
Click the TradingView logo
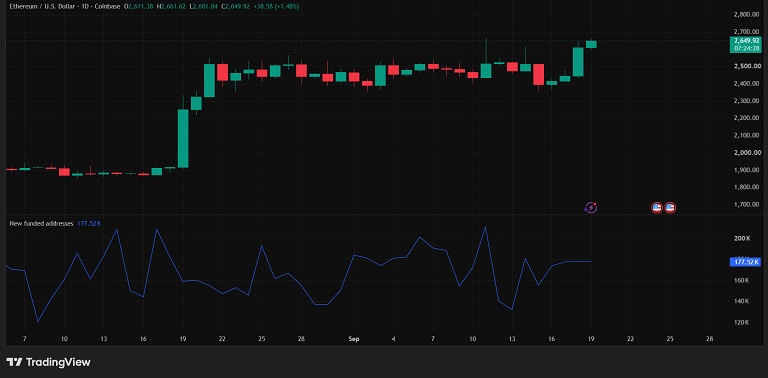pos(48,362)
